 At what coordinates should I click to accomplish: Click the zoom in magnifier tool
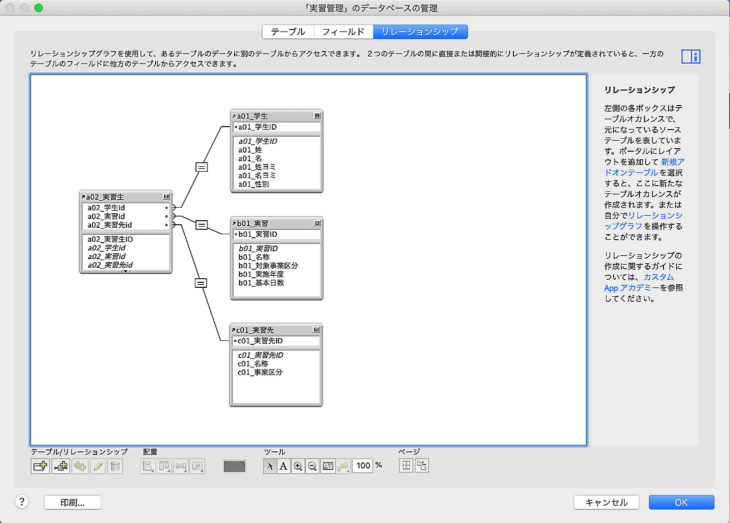coord(298,466)
